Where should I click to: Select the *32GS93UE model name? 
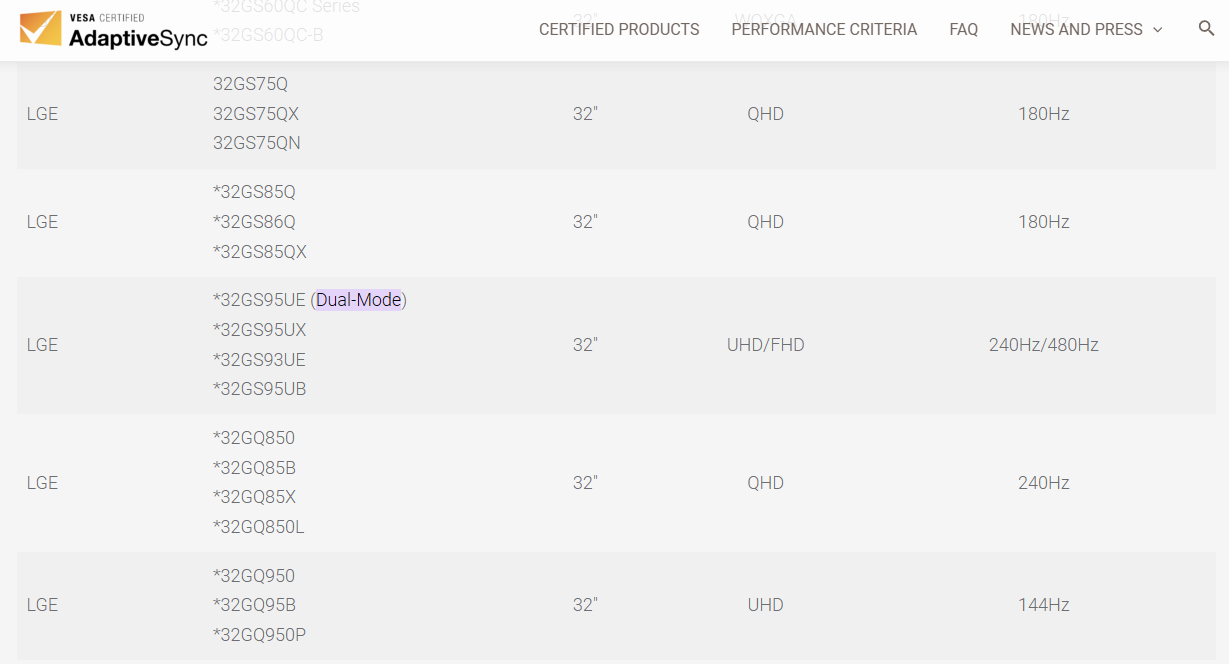pos(259,360)
